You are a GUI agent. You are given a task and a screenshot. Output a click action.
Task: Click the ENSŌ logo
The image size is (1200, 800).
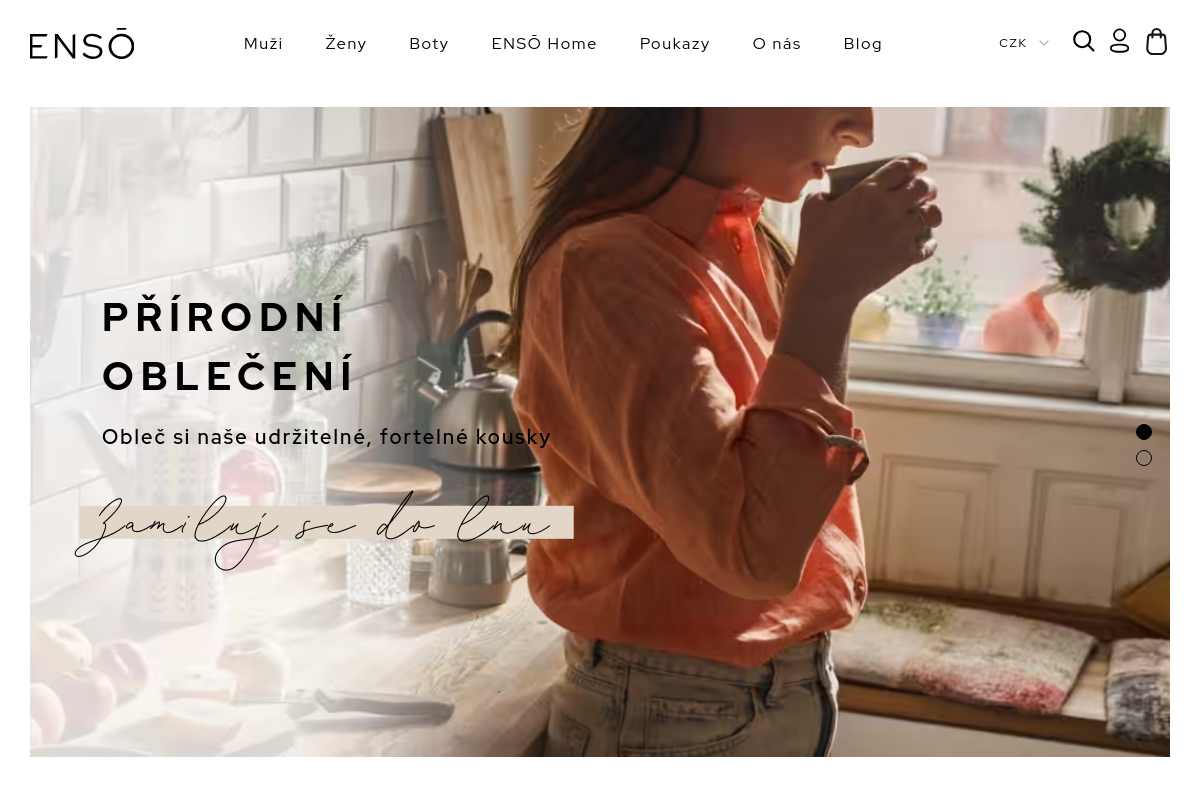click(82, 44)
